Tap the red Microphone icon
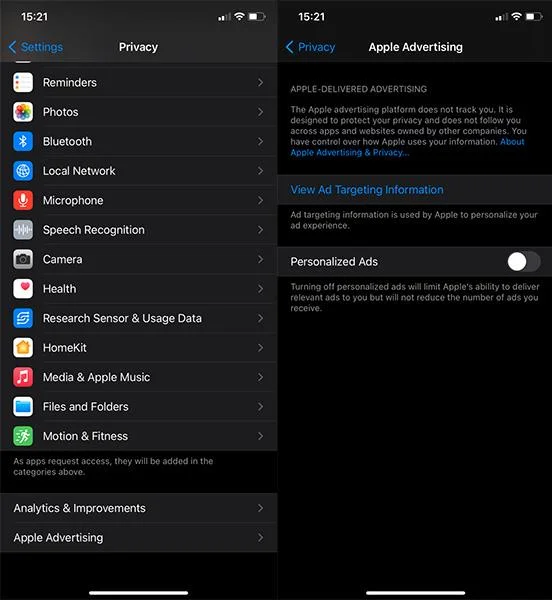The image size is (552, 600). (x=23, y=200)
